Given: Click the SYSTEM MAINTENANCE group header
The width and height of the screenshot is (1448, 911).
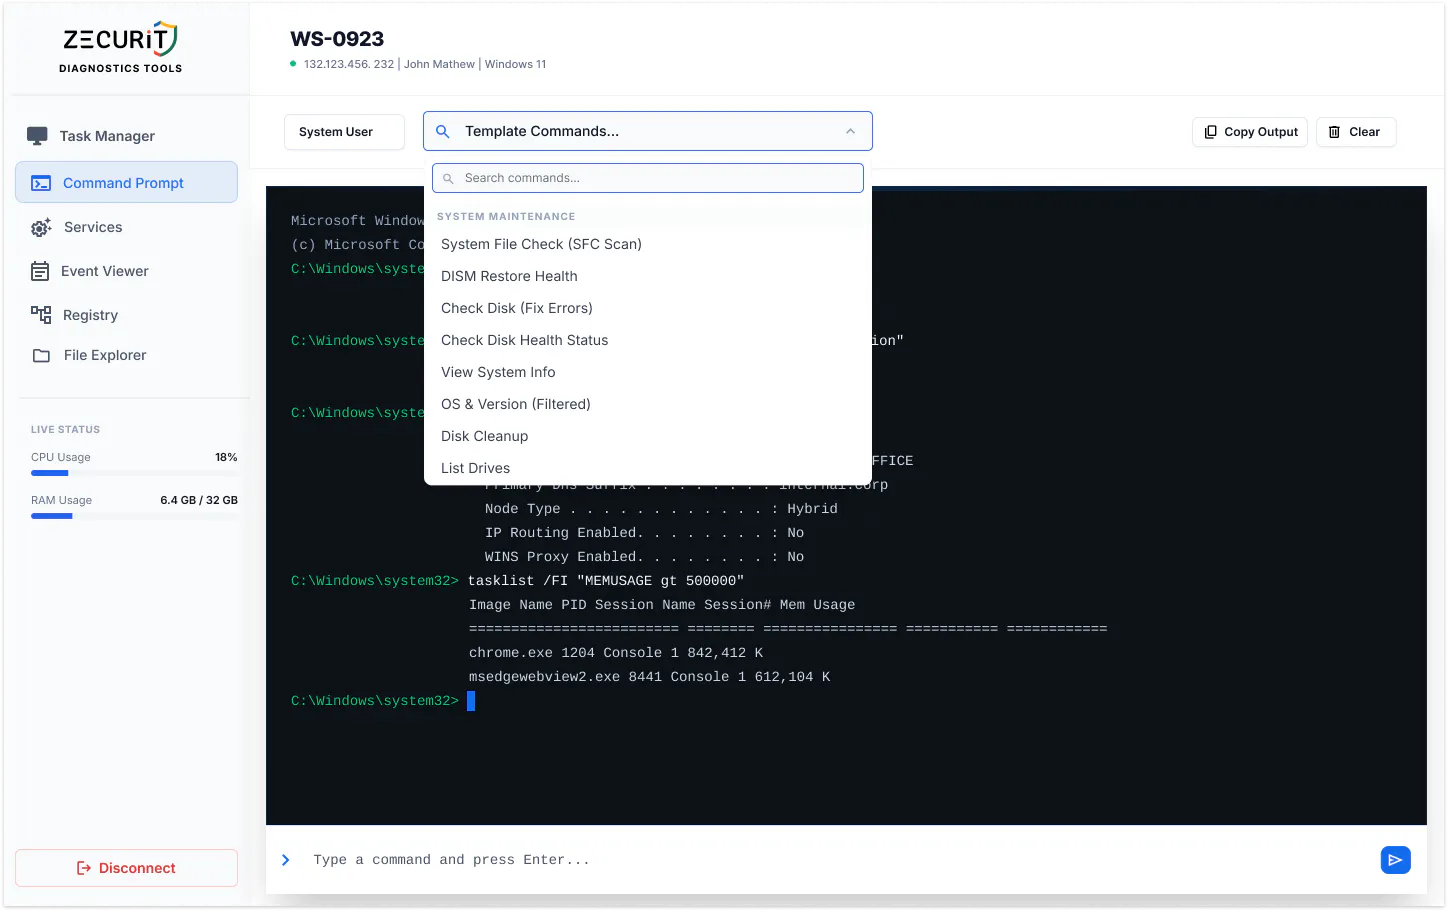Looking at the screenshot, I should 506,216.
